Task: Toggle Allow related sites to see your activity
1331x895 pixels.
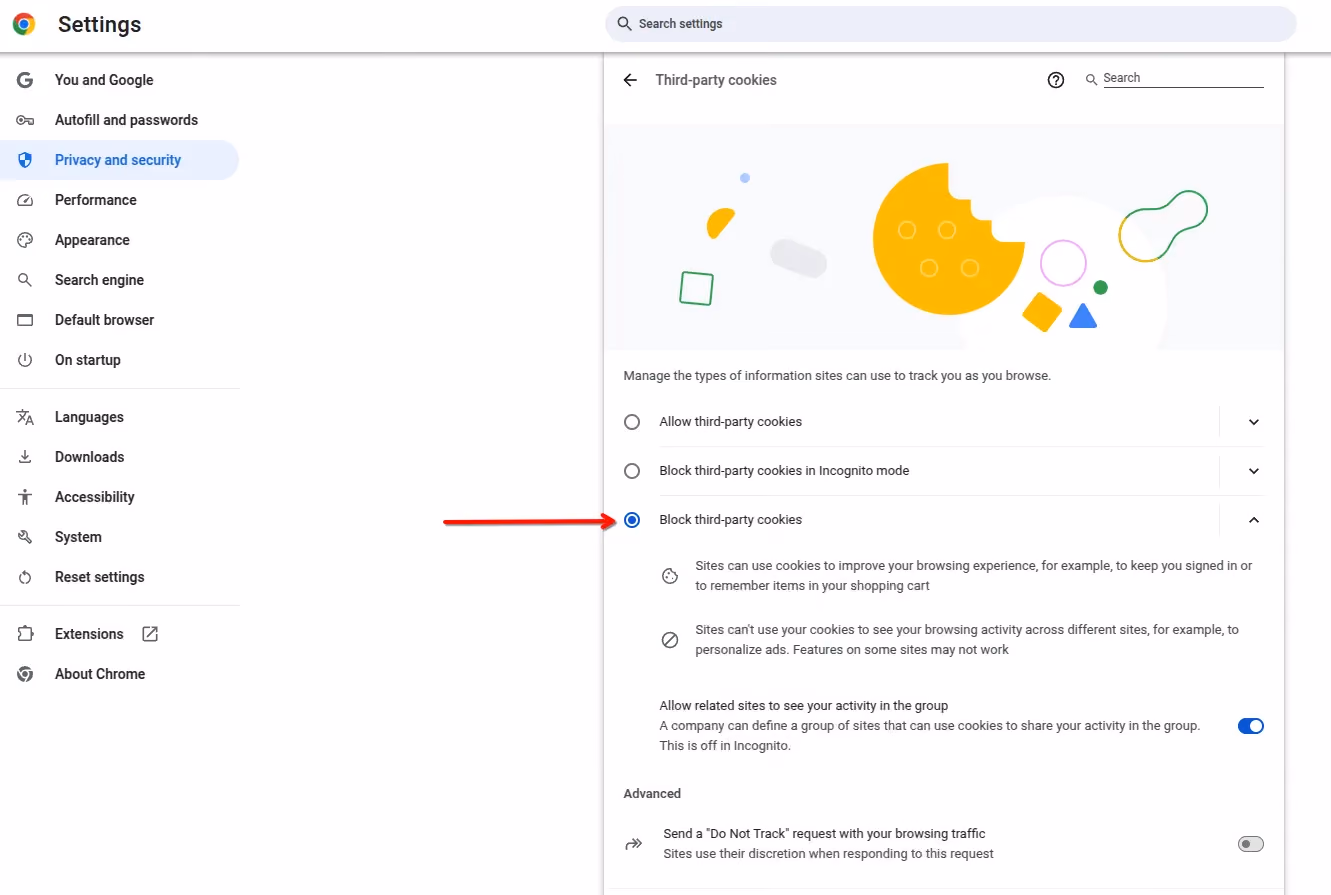Action: (x=1251, y=726)
